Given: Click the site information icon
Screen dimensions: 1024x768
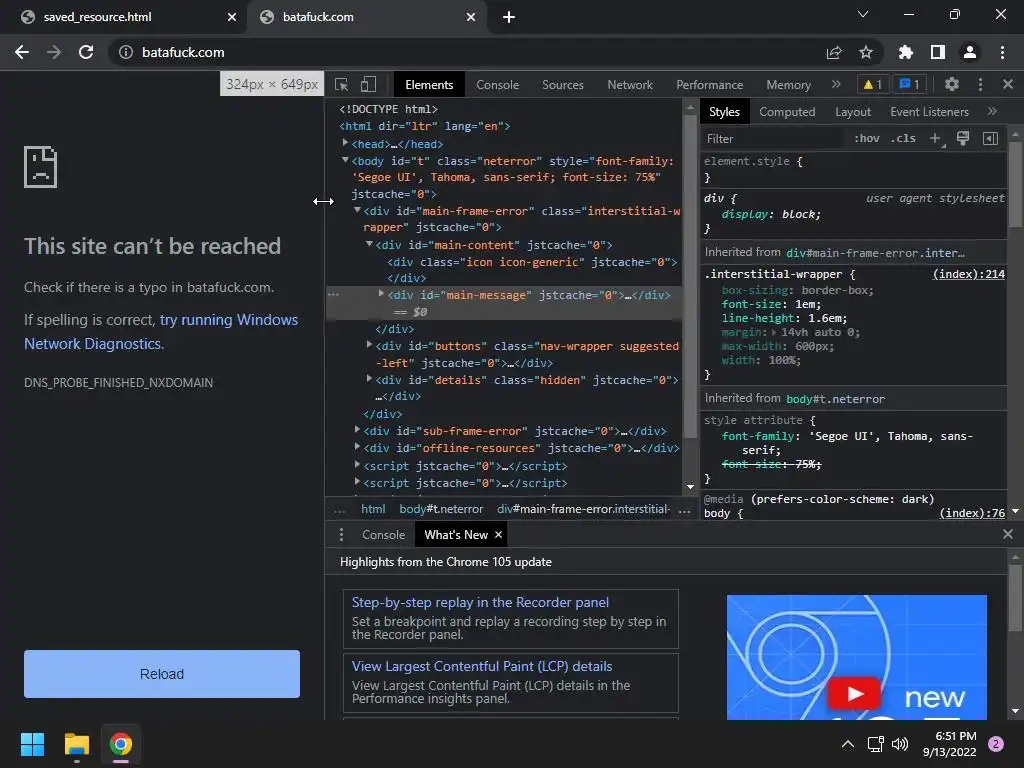Looking at the screenshot, I should pyautogui.click(x=125, y=52).
